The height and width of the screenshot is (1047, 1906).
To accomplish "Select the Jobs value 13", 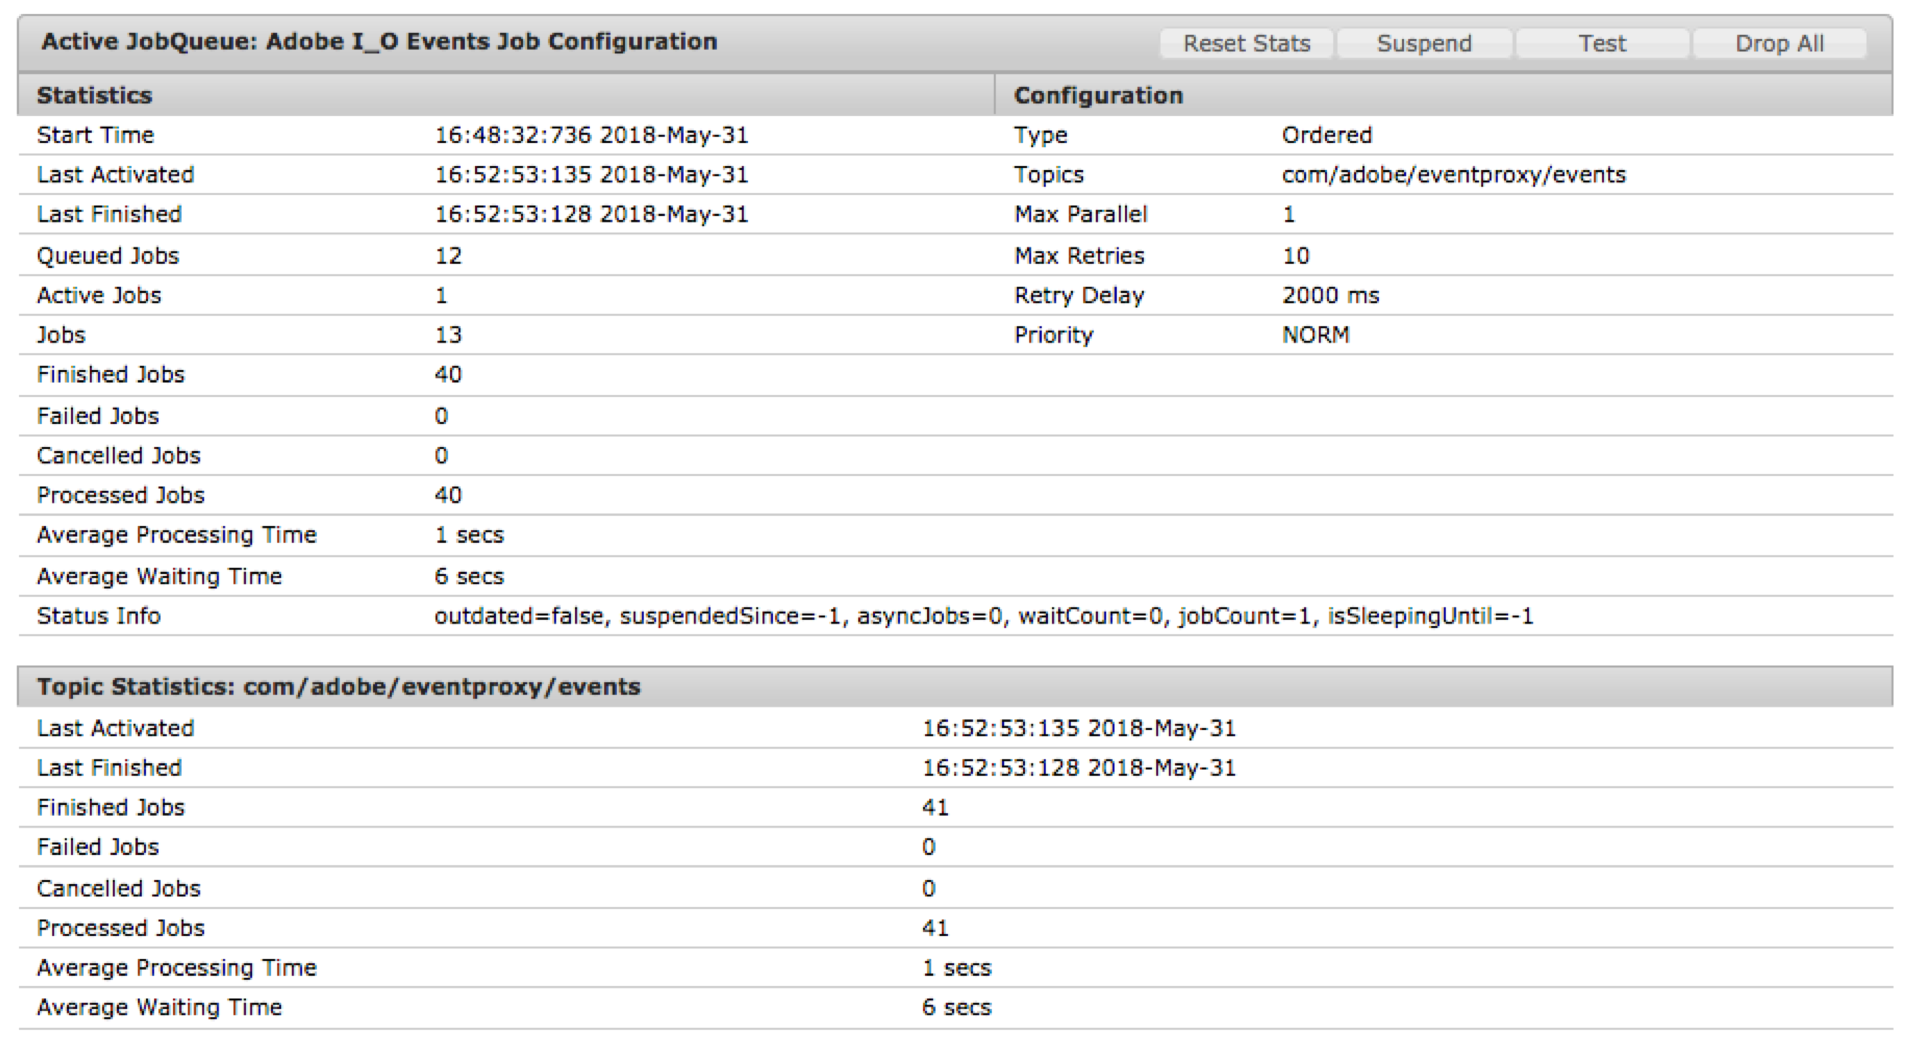I will tap(448, 335).
